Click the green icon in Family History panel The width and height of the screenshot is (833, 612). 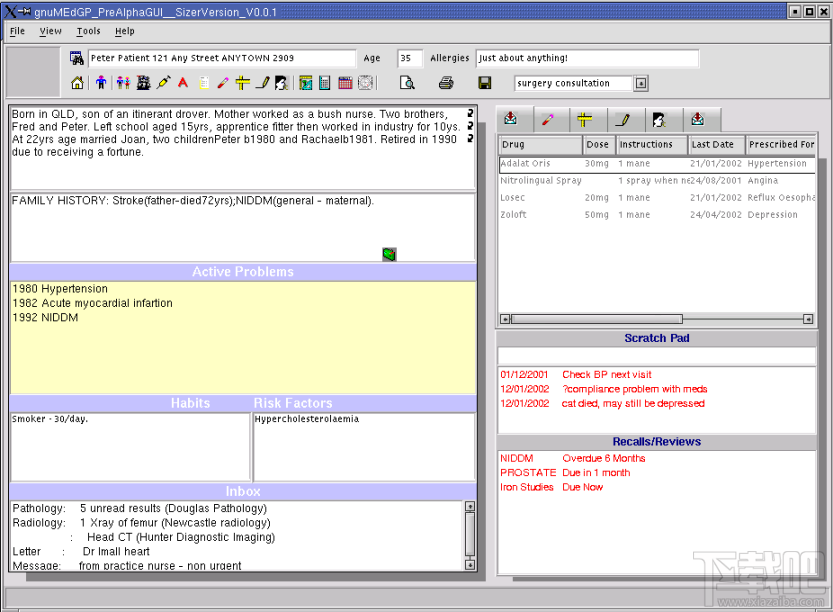(x=388, y=255)
